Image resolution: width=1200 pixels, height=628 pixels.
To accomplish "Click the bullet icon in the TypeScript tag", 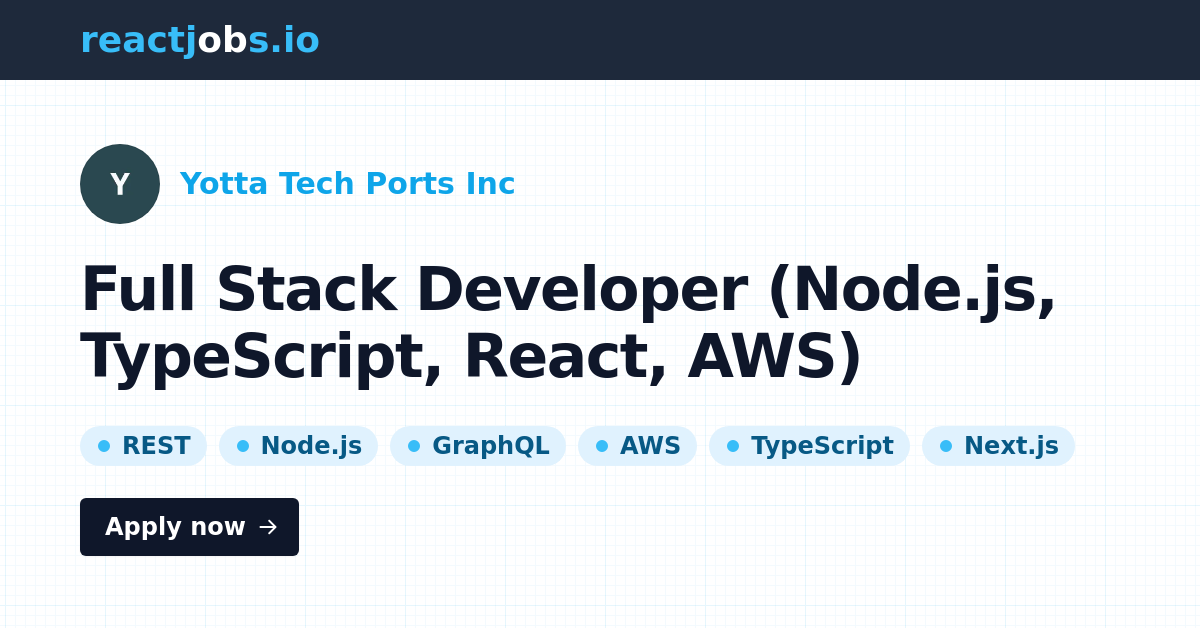I will [731, 445].
